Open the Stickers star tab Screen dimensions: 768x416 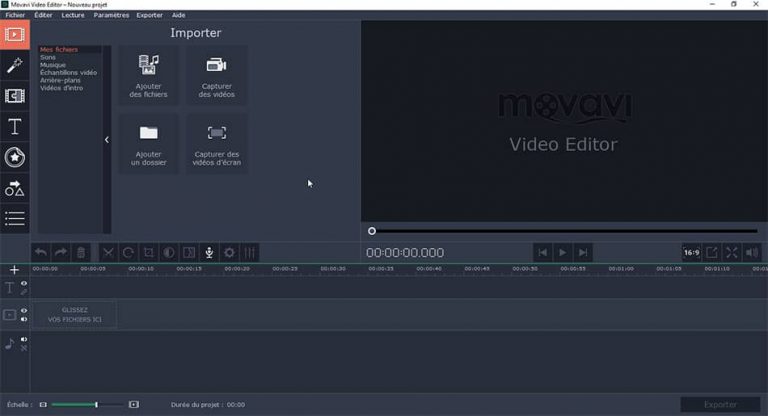click(x=15, y=157)
